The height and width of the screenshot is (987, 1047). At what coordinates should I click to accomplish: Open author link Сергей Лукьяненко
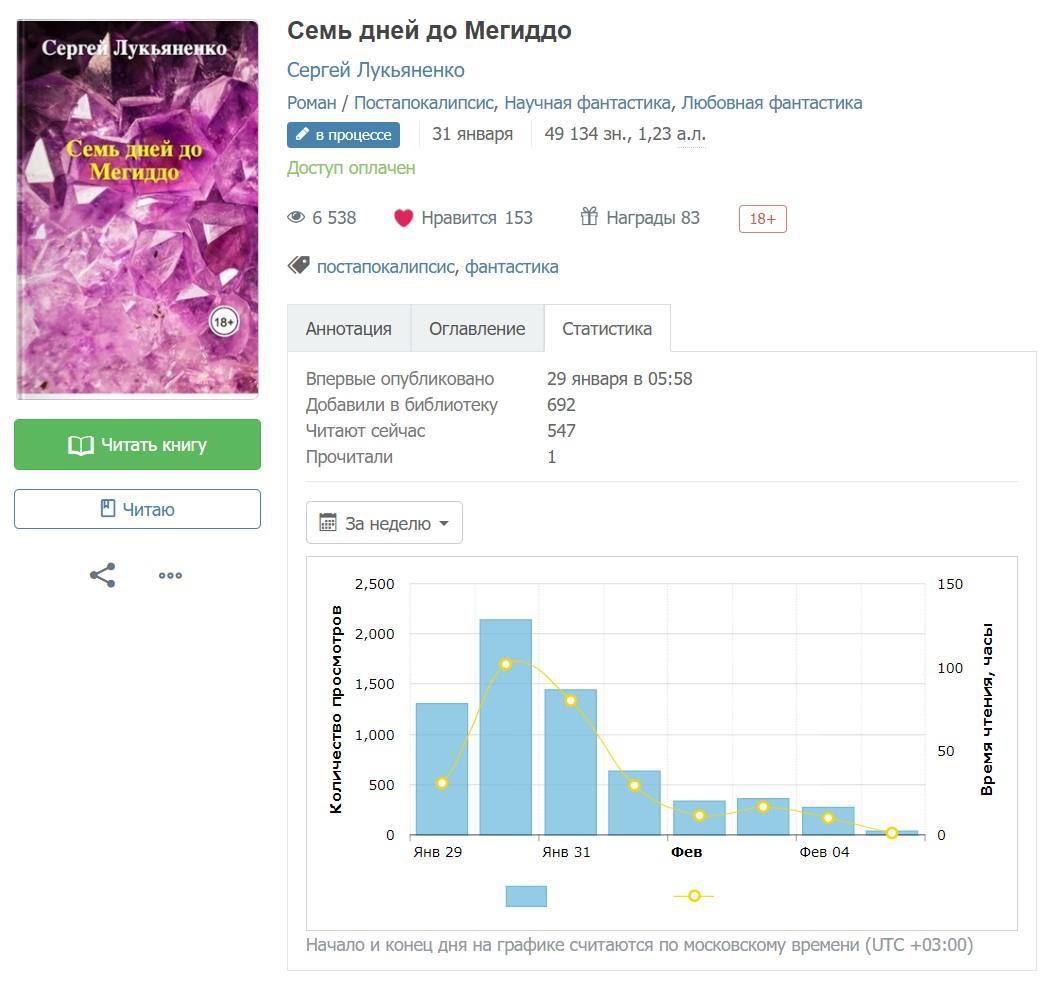pos(375,70)
